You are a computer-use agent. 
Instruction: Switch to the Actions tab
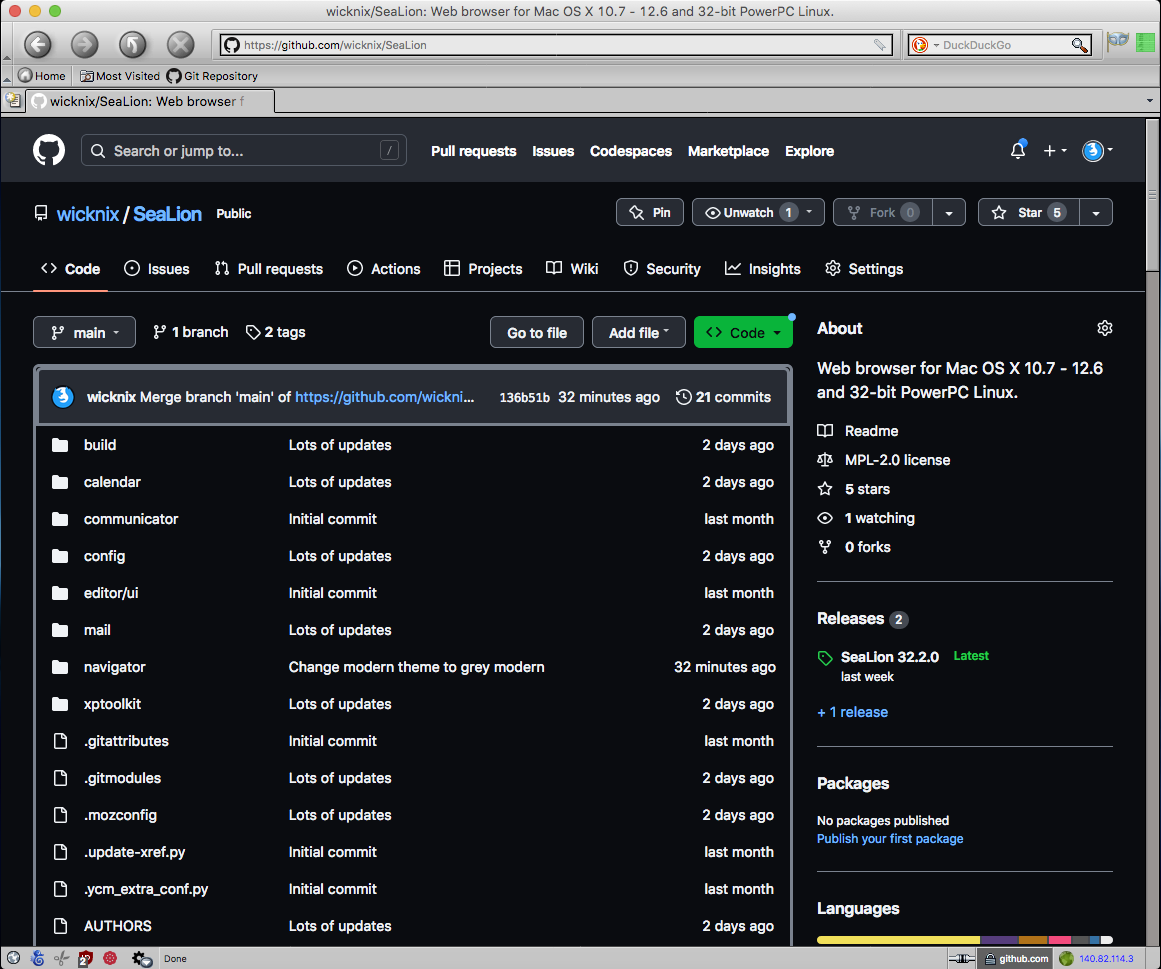tap(384, 269)
